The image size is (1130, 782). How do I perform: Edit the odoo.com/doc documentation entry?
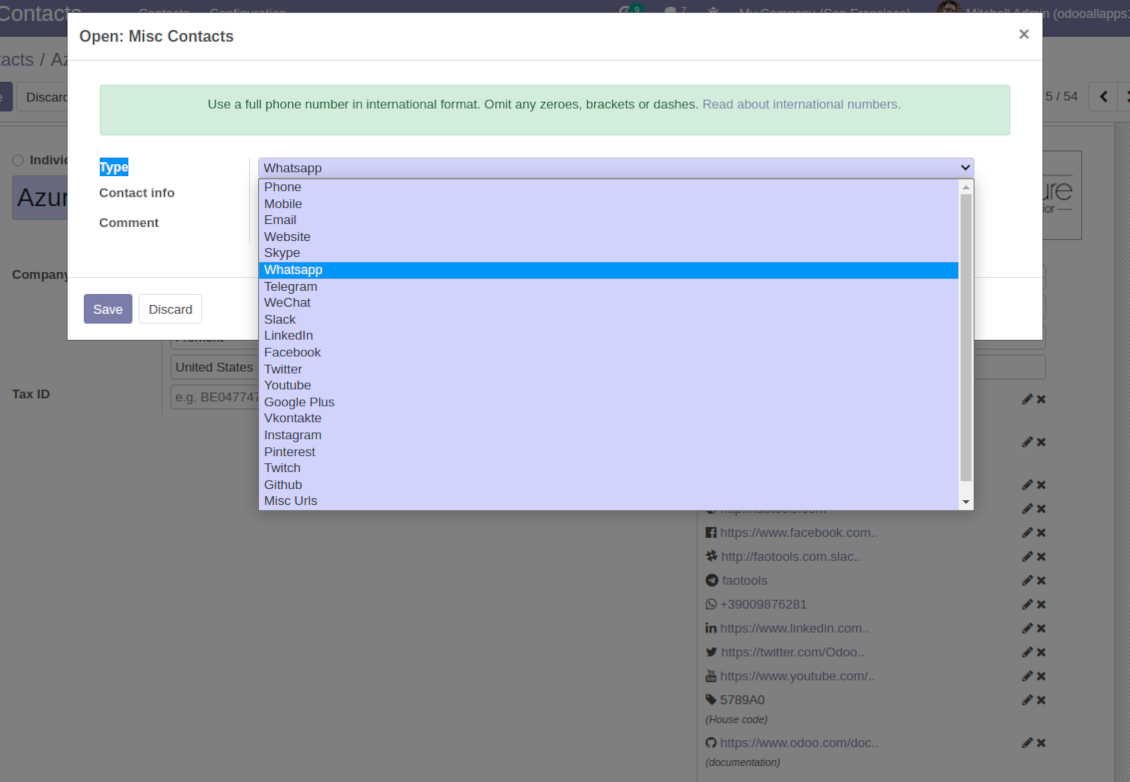tap(1027, 742)
